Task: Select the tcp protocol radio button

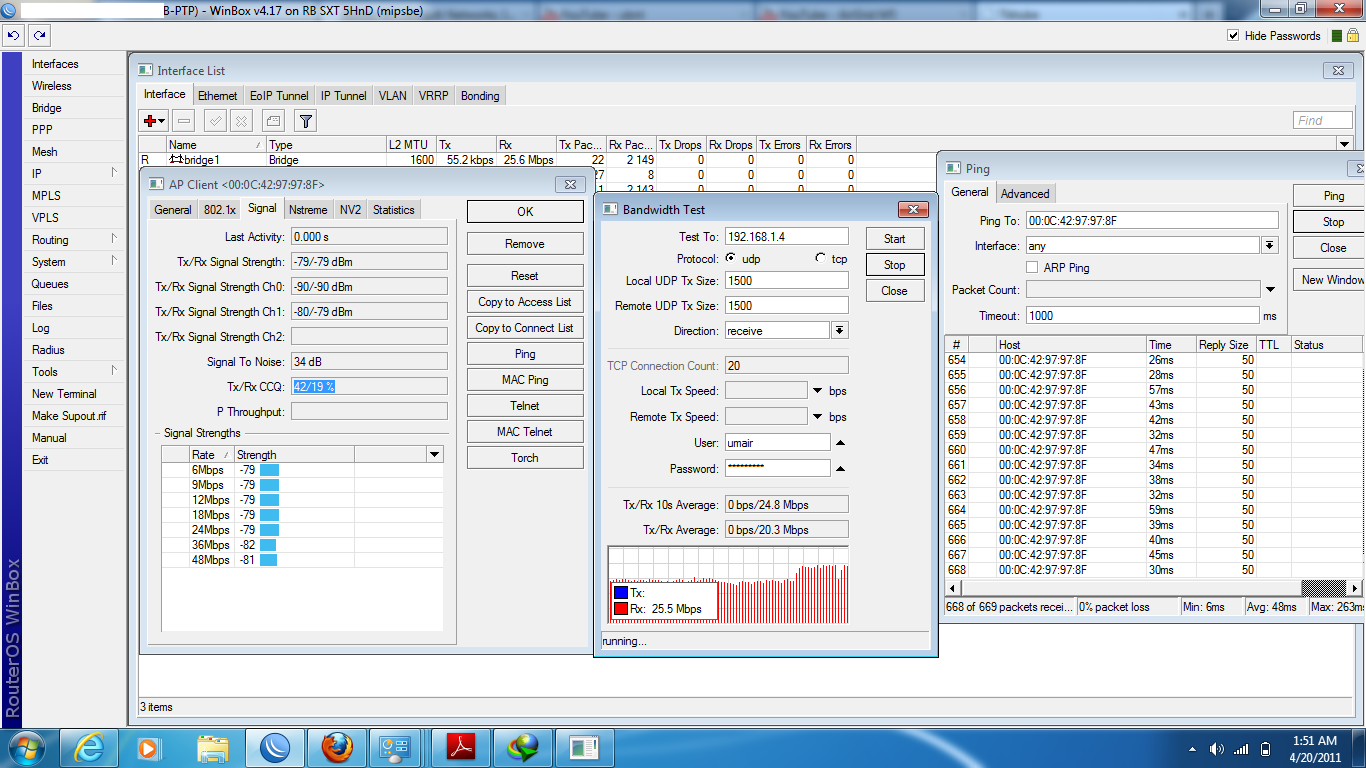Action: tap(821, 258)
